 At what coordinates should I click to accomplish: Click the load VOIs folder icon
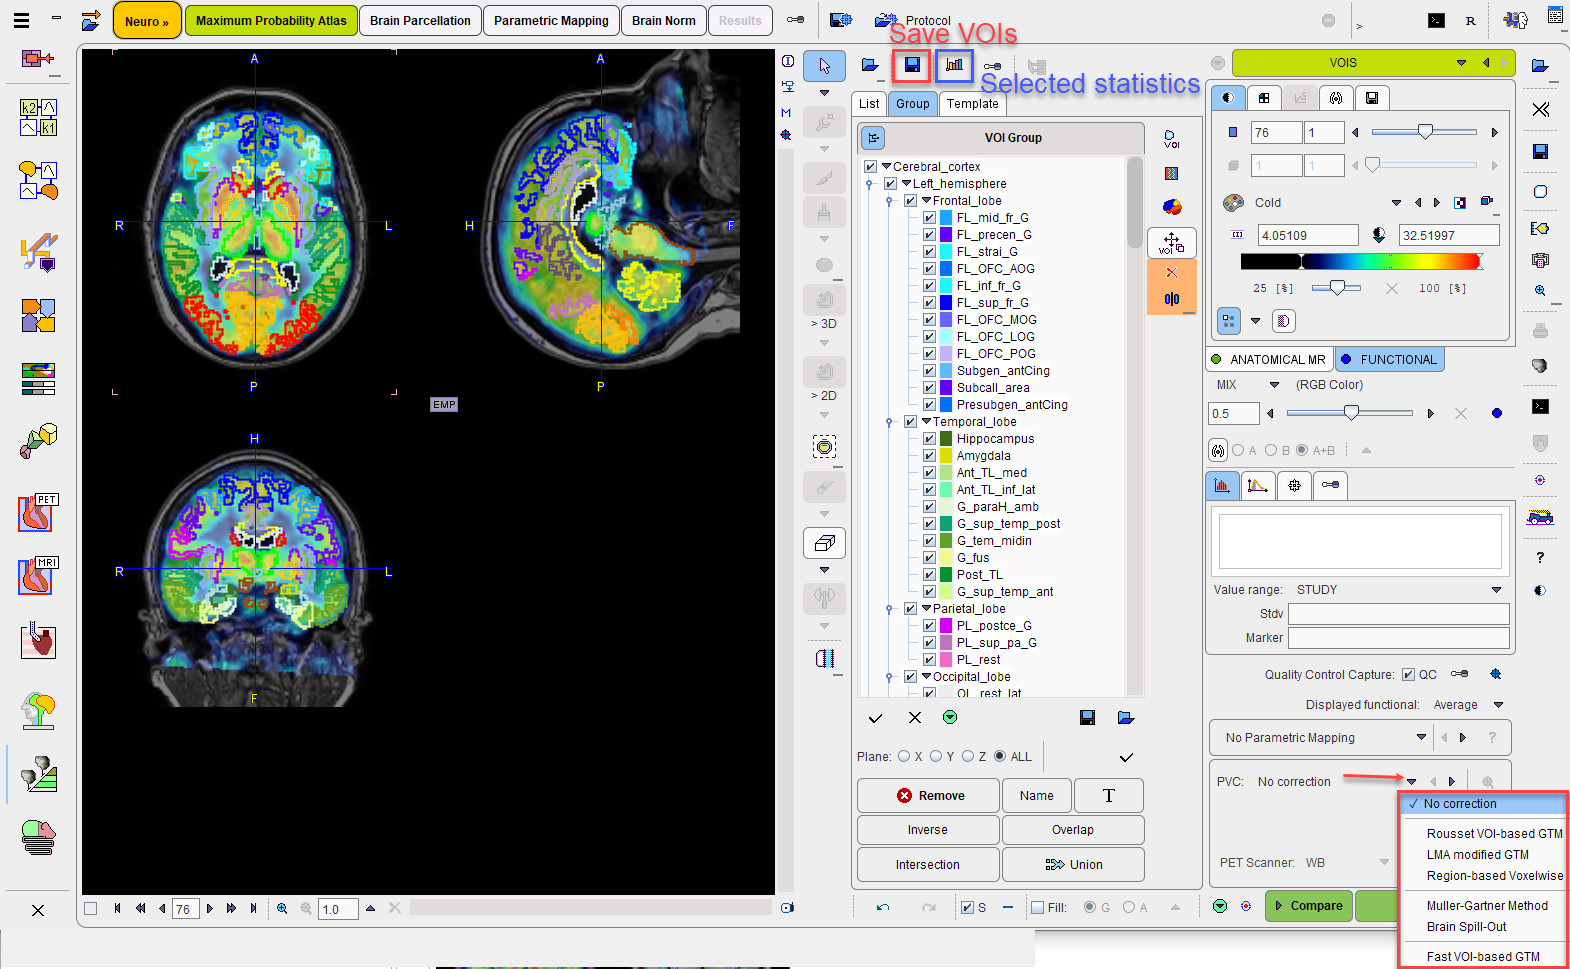click(870, 65)
